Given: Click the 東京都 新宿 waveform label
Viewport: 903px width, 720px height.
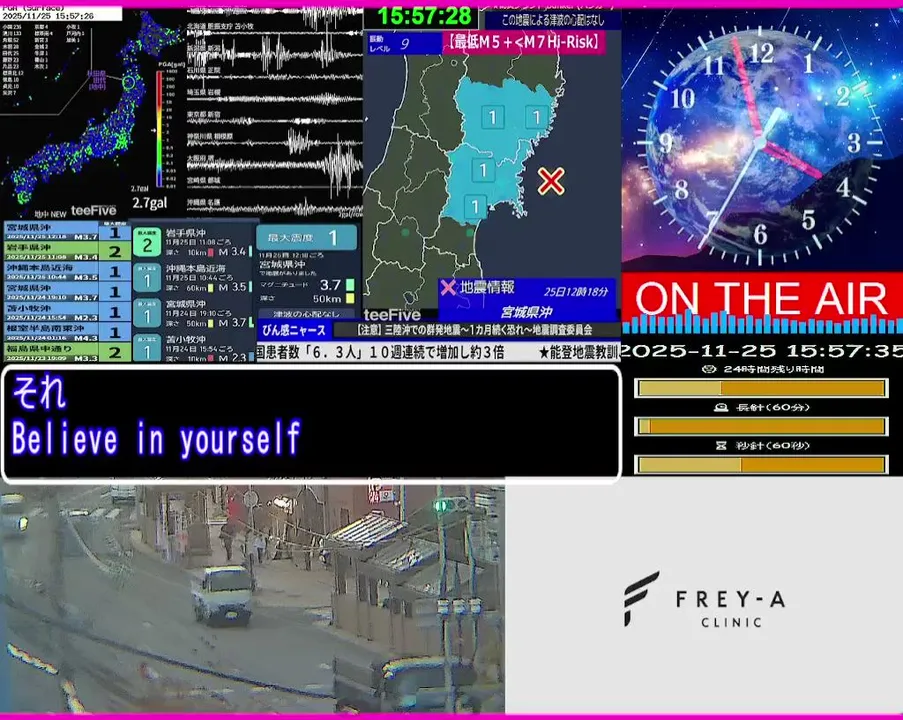Looking at the screenshot, I should point(204,114).
